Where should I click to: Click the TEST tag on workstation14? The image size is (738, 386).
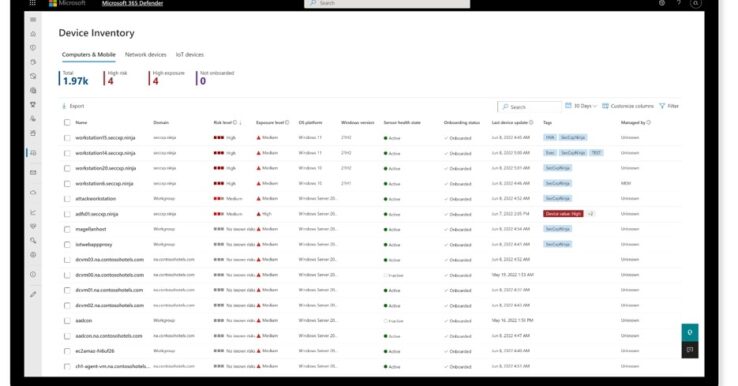pyautogui.click(x=596, y=153)
